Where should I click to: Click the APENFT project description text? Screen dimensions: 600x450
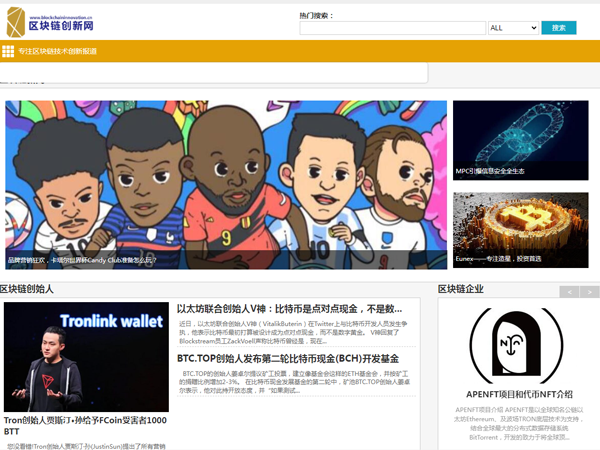tap(518, 424)
